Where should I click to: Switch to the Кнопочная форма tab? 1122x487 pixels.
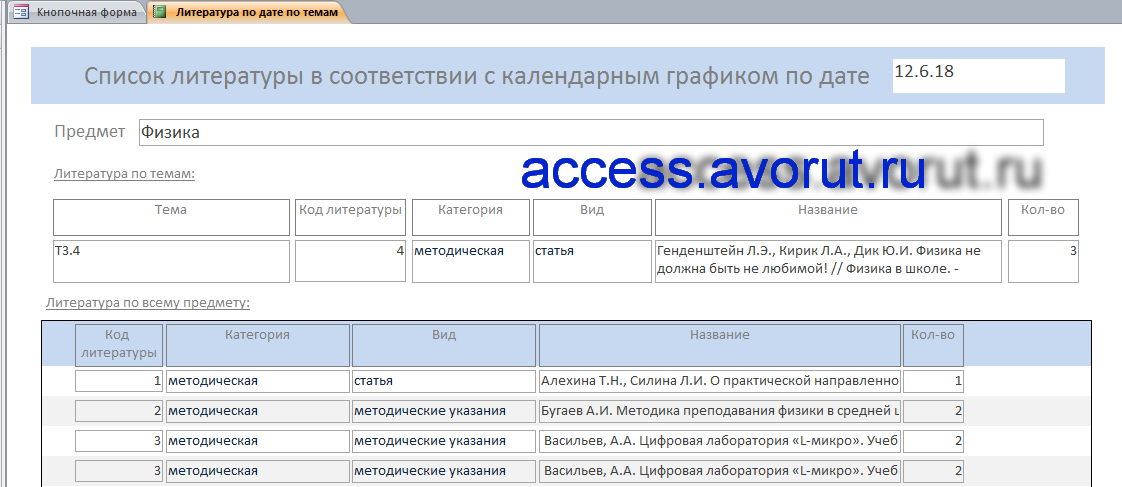point(75,12)
